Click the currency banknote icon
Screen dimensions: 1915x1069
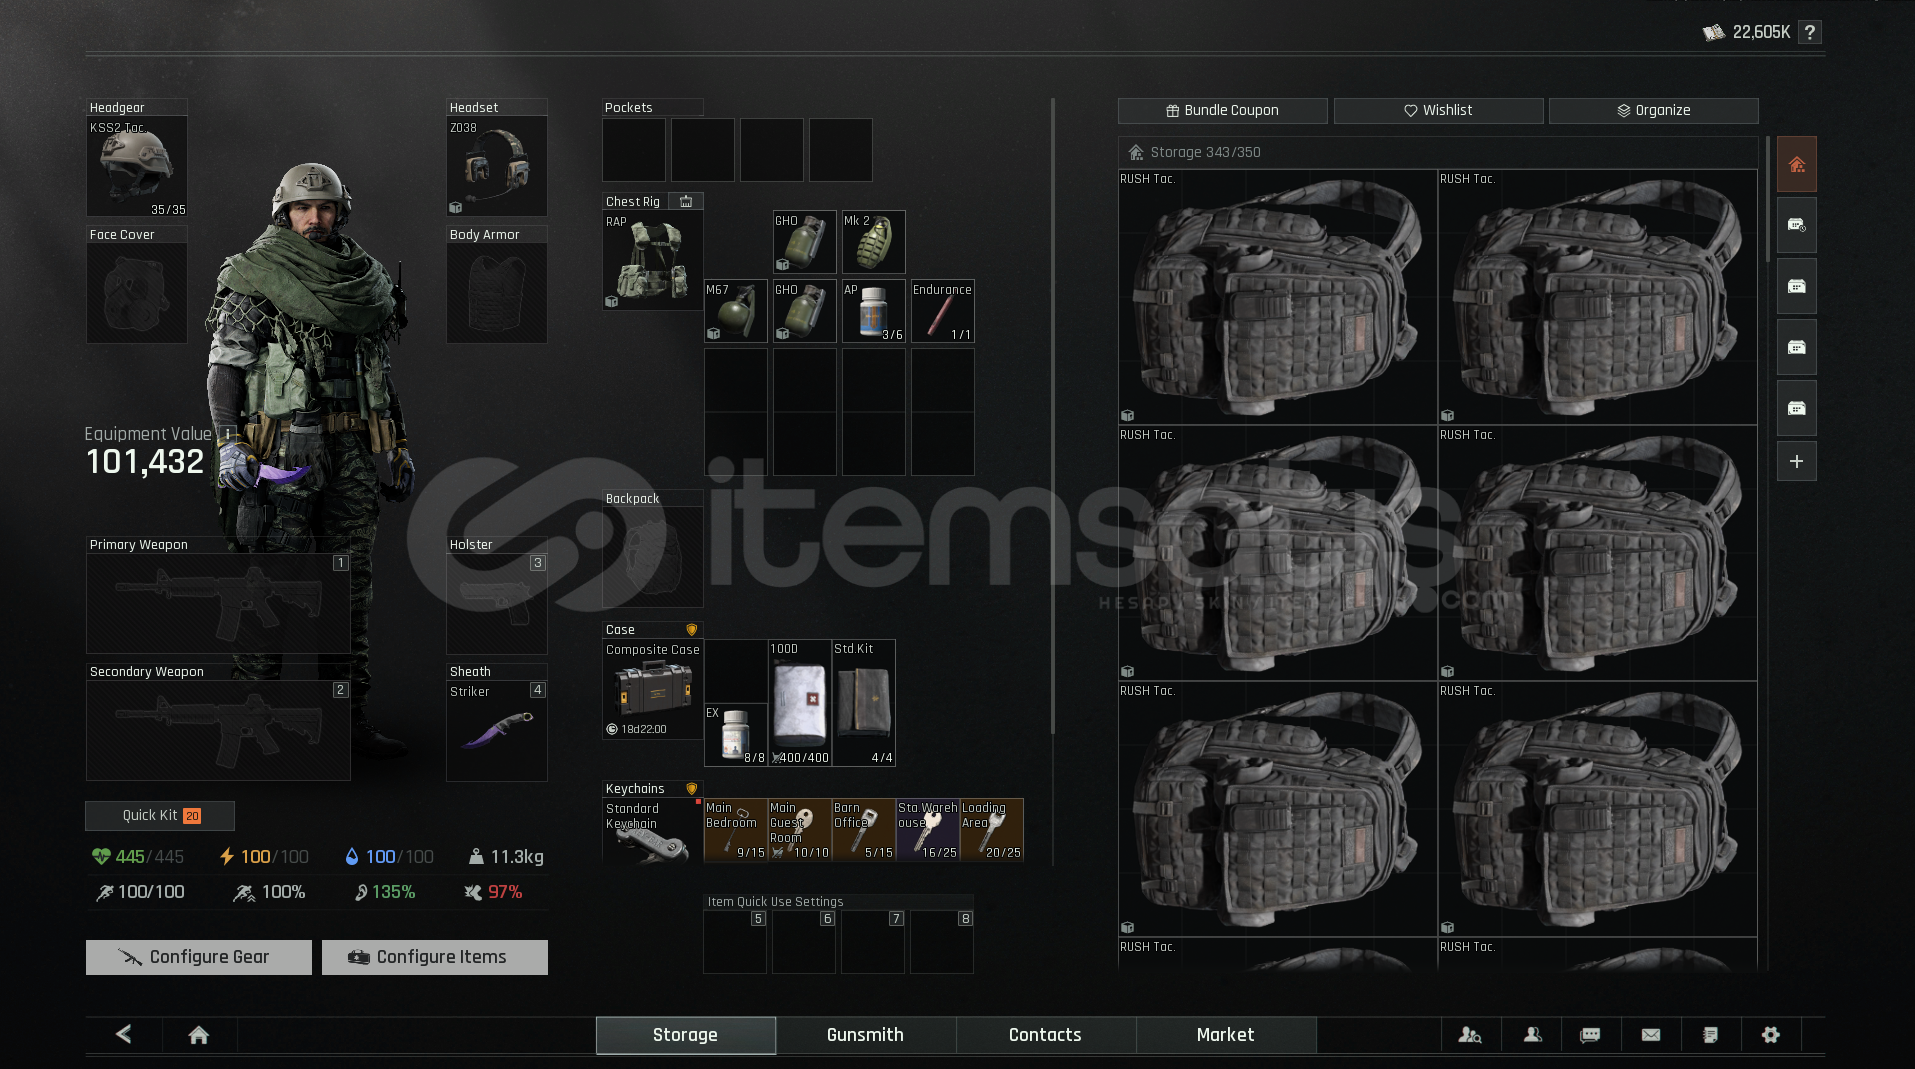(x=1714, y=33)
